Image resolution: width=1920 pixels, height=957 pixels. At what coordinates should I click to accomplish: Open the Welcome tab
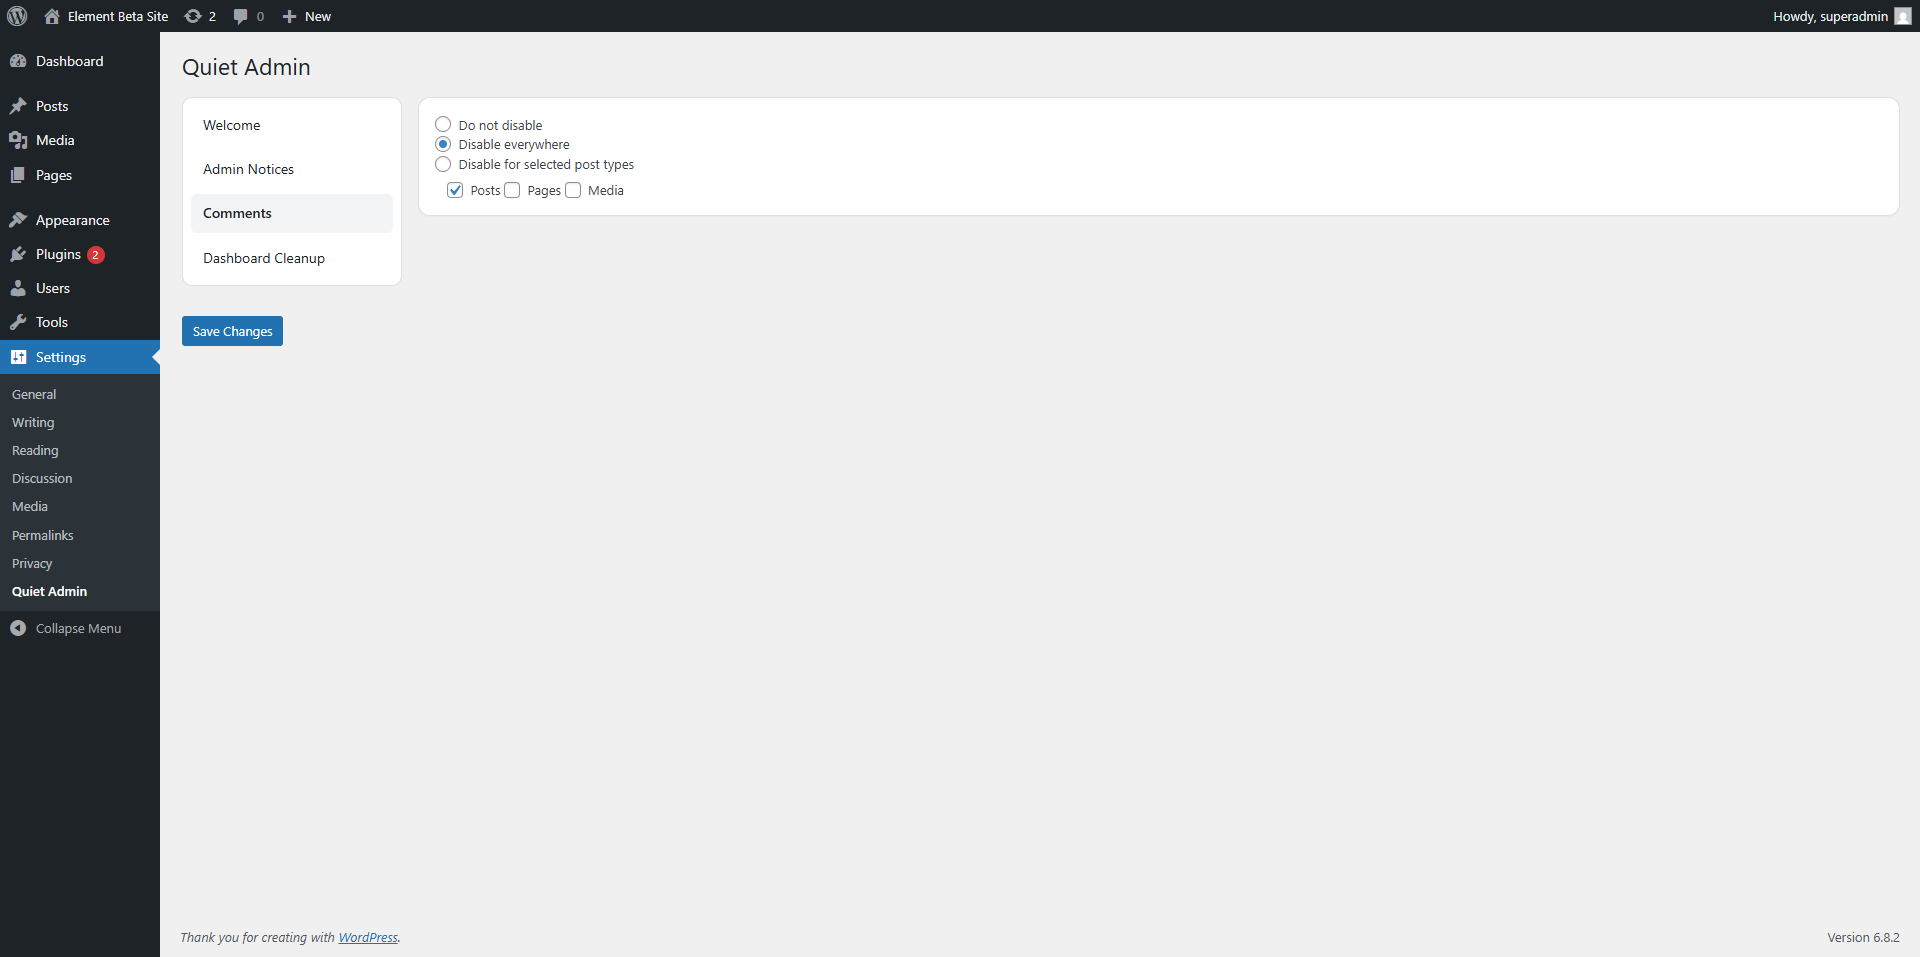coord(292,125)
